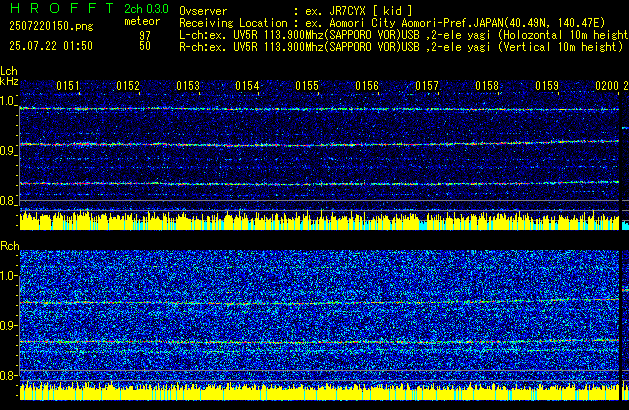Screen dimensions: 629x410
Task: Click the meteor count value 97
Action: click(x=145, y=36)
